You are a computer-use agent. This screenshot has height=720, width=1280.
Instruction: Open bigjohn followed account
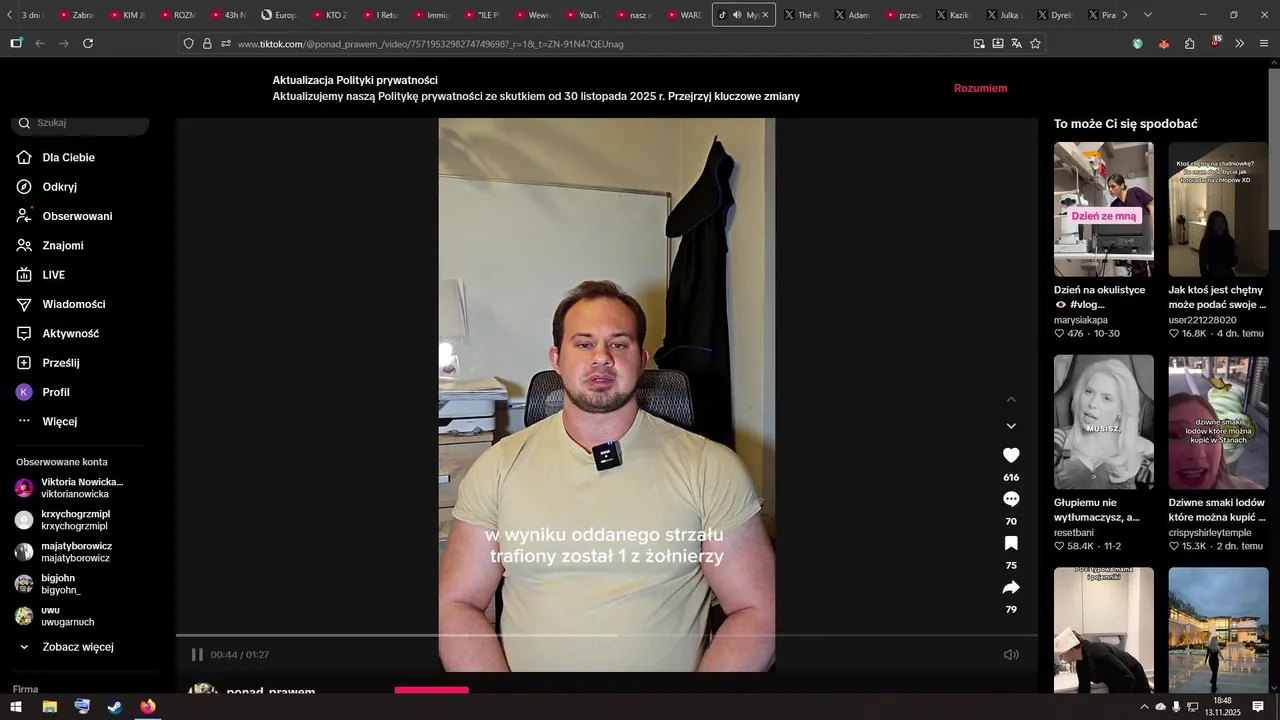pyautogui.click(x=48, y=584)
